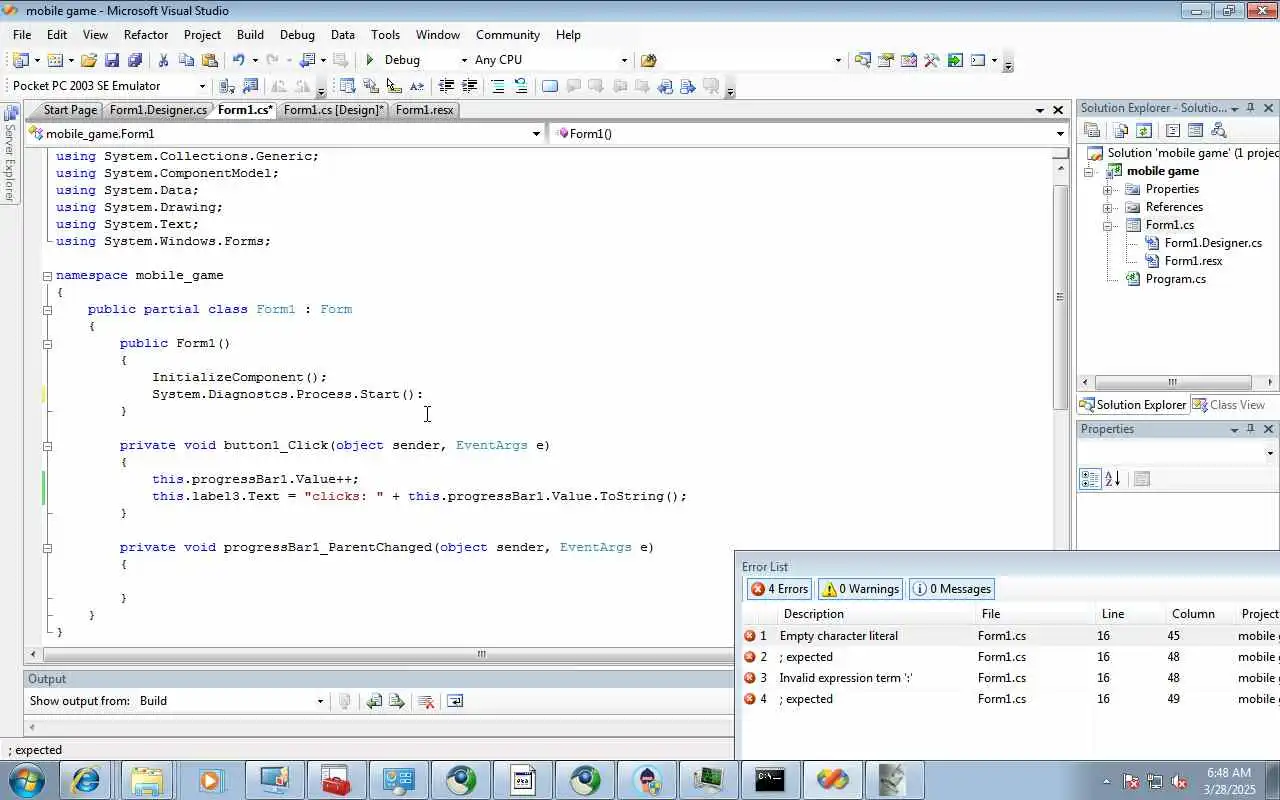Click the Save All toolbar icon
The height and width of the screenshot is (800, 1280).
pos(135,60)
